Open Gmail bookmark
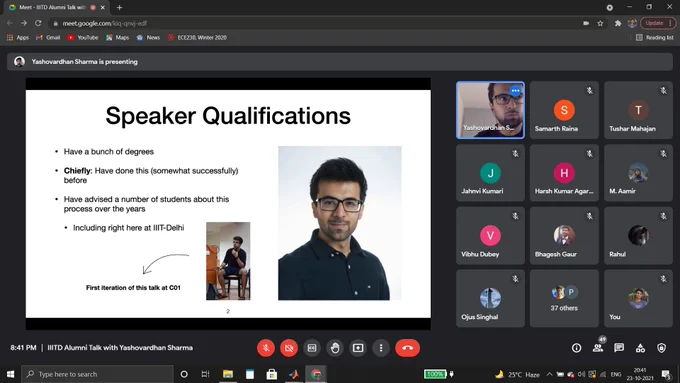This screenshot has height=383, width=680. point(48,38)
